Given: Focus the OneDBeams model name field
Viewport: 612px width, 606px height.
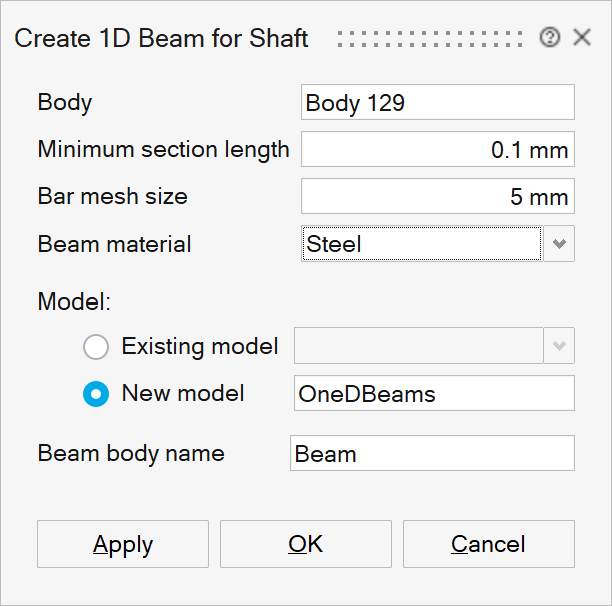Looking at the screenshot, I should click(434, 393).
